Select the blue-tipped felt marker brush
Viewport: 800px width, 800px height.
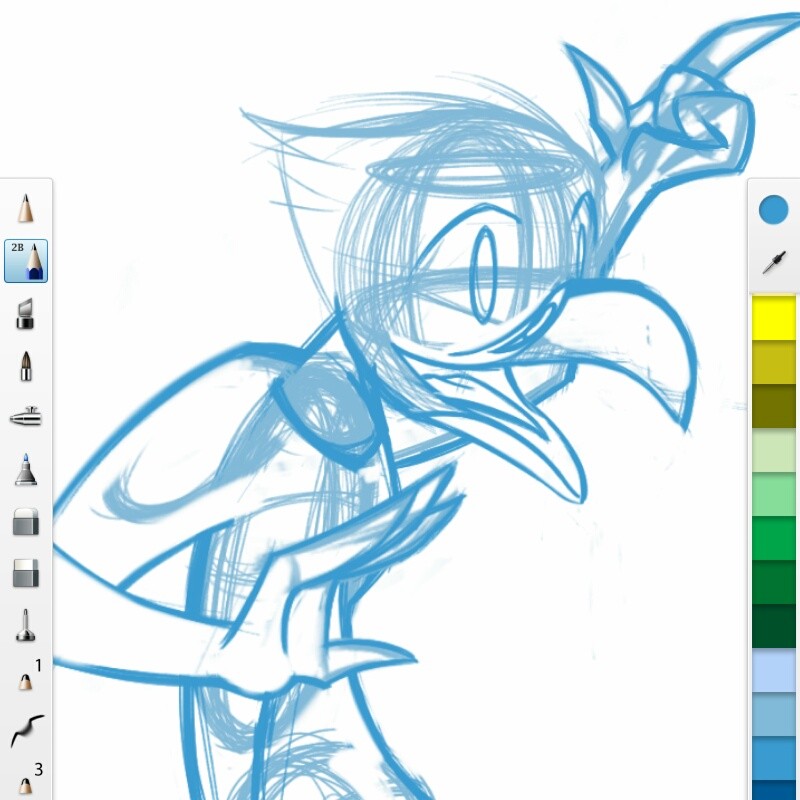coord(26,469)
